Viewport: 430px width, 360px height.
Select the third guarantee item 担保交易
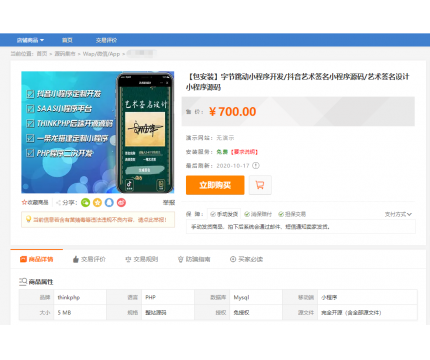(292, 214)
